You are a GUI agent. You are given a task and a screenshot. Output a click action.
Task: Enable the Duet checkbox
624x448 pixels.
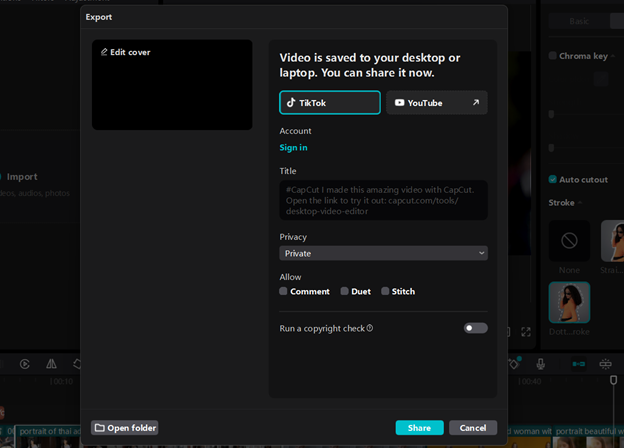pyautogui.click(x=344, y=291)
